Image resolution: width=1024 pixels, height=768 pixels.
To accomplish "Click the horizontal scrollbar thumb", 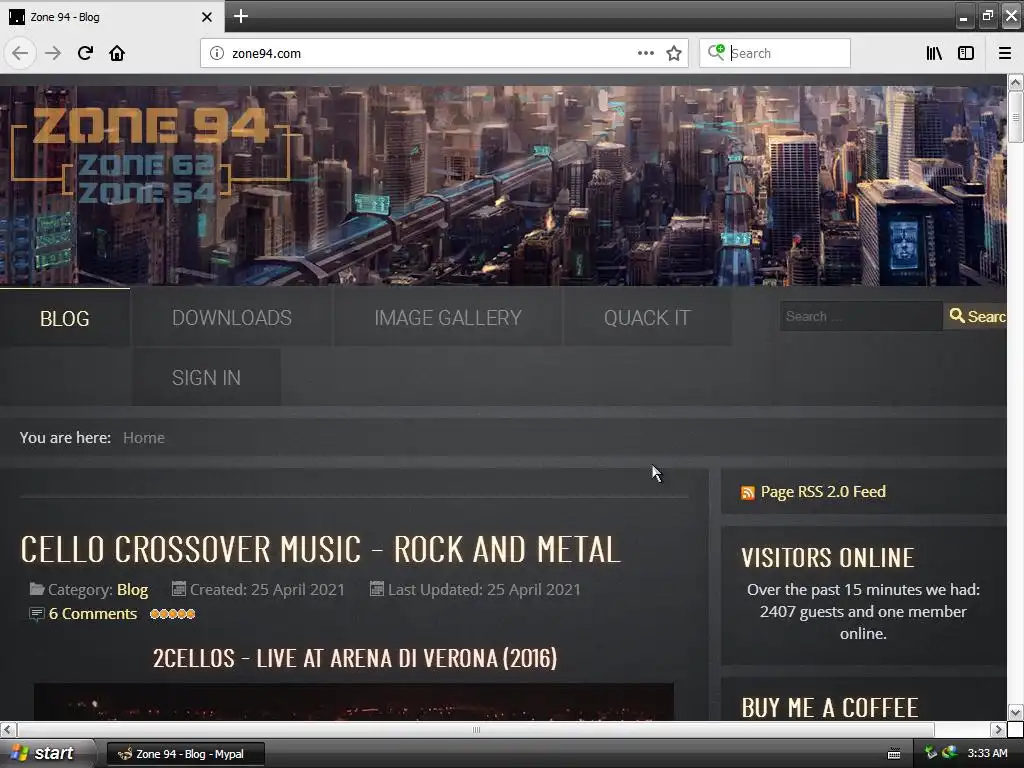I will (x=476, y=729).
